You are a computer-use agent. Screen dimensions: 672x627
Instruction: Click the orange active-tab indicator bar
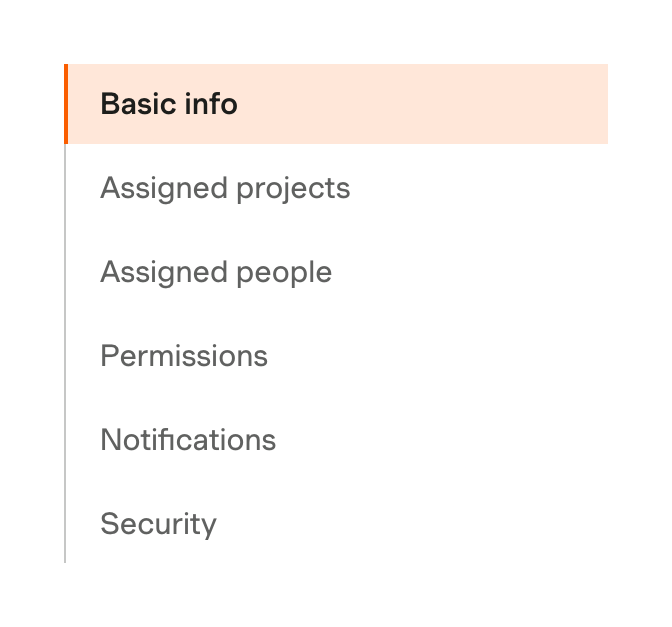[66, 104]
